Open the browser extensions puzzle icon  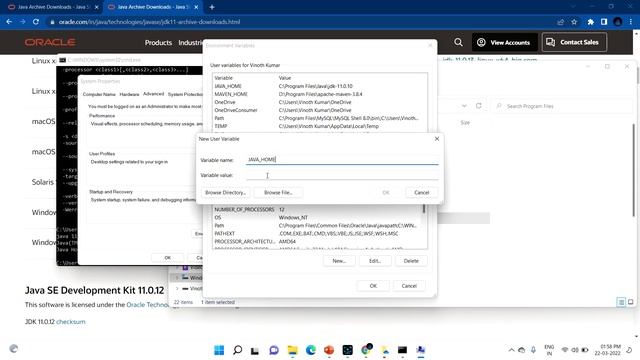pos(591,22)
